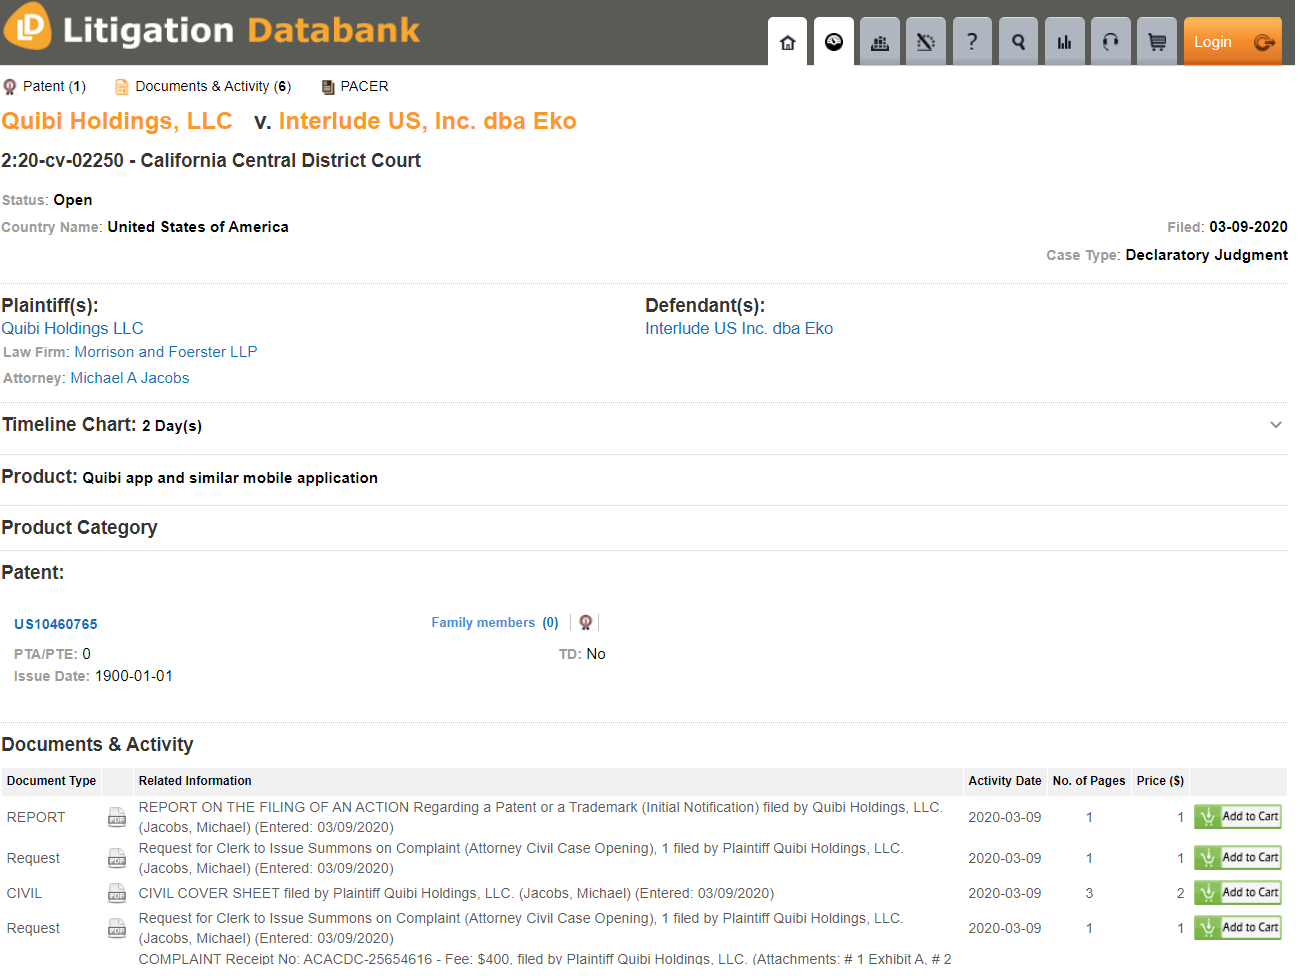Viewport: 1300px width, 976px height.
Task: Open the stacked blocks analytics icon
Action: pyautogui.click(x=880, y=42)
